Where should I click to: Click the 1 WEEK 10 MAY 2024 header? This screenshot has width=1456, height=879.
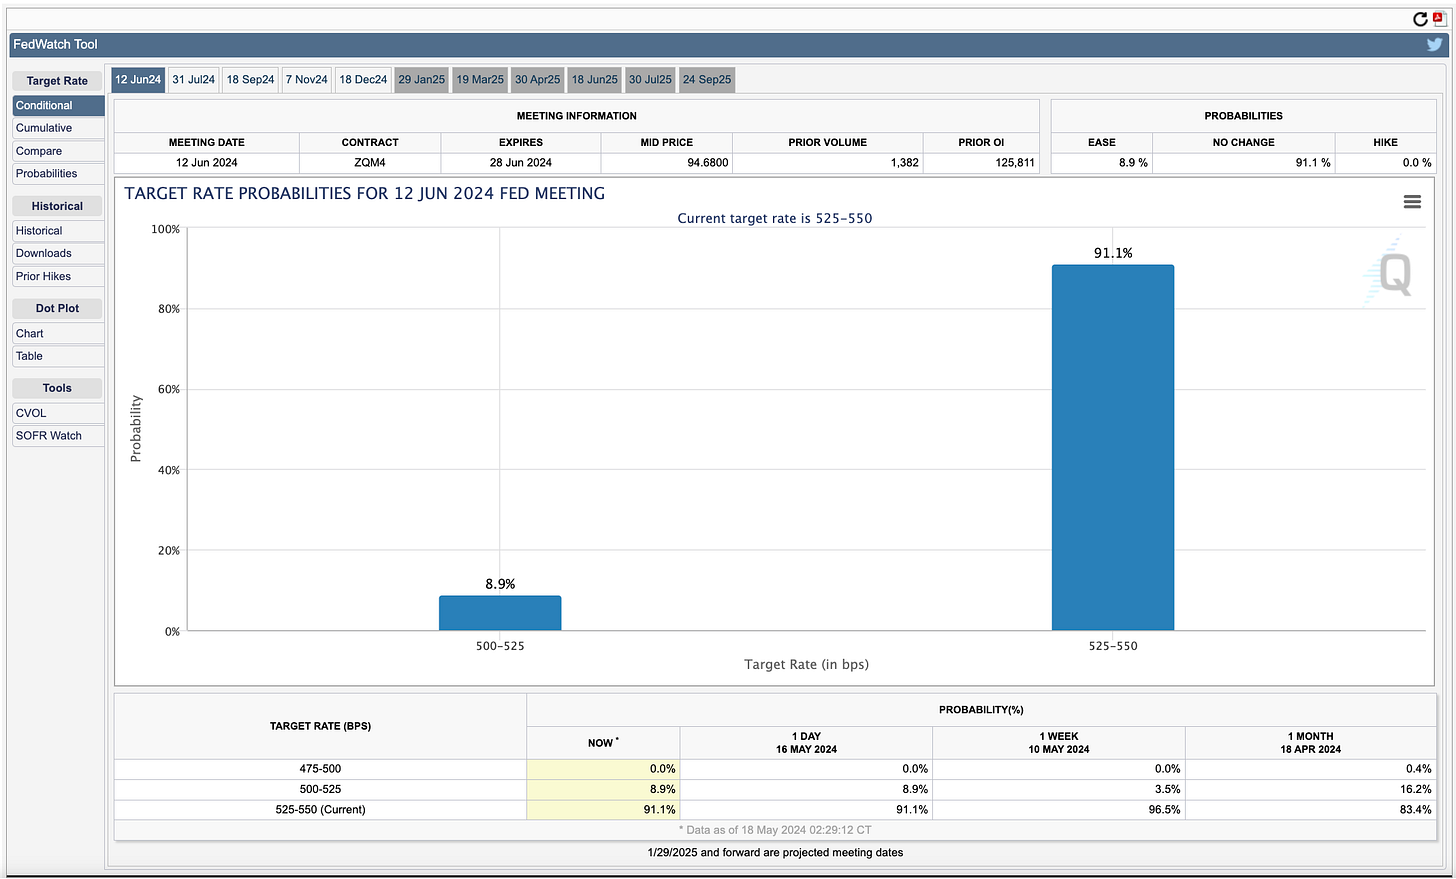1059,742
